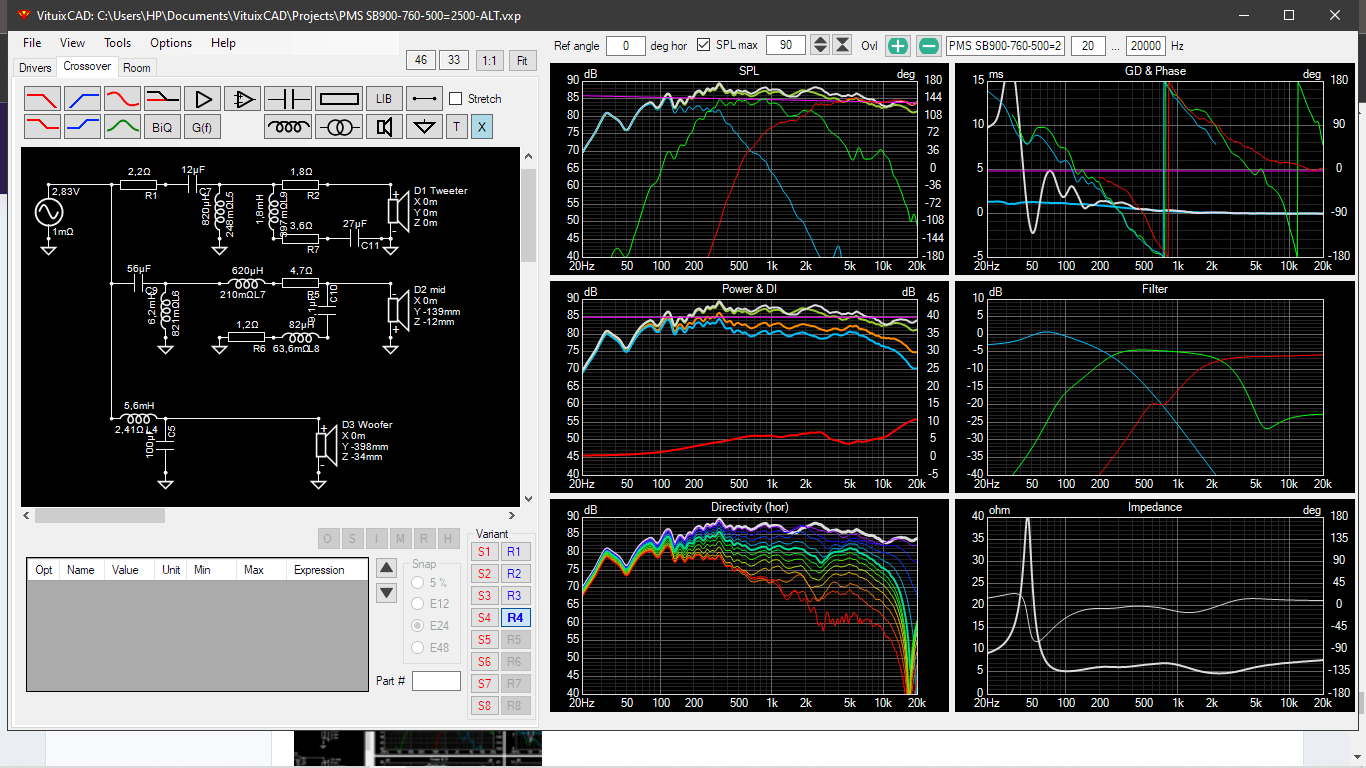This screenshot has width=1366, height=768.
Task: Select variant S4
Action: point(484,618)
